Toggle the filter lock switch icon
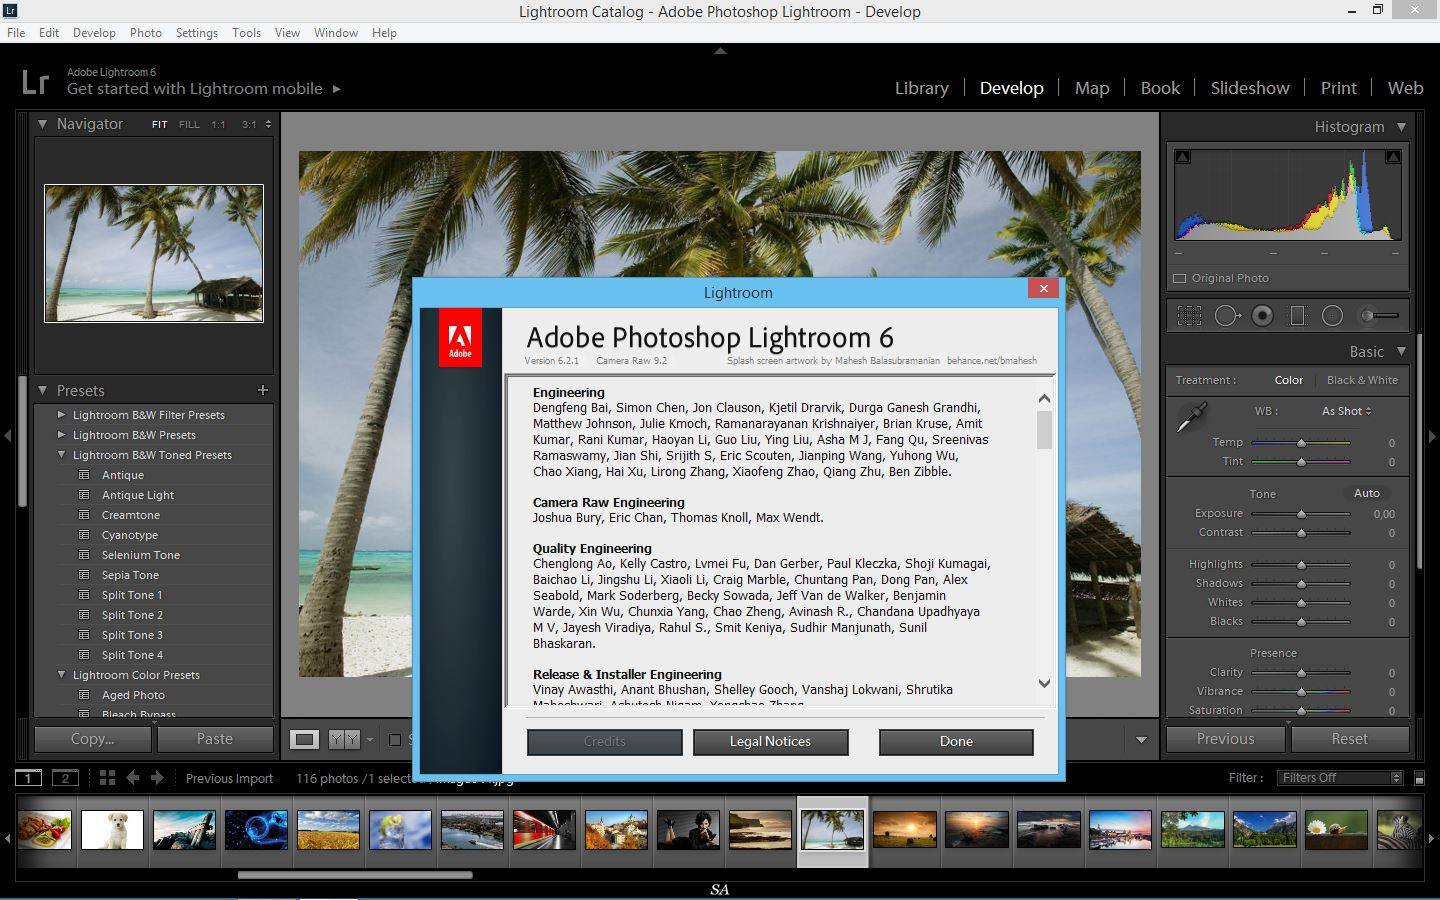 1419,778
